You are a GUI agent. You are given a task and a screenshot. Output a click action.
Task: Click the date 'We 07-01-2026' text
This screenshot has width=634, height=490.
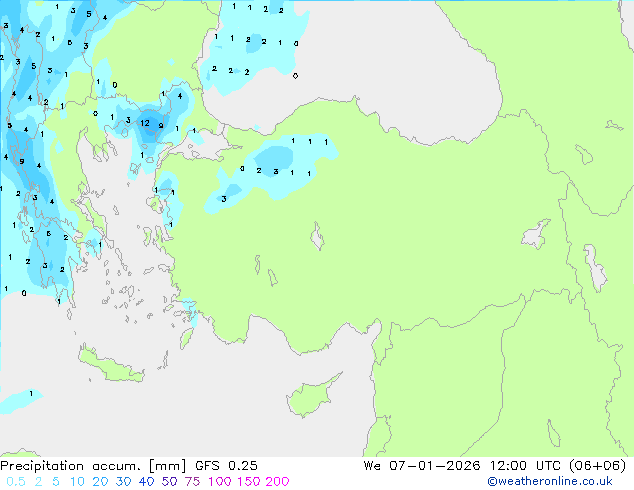[422, 466]
